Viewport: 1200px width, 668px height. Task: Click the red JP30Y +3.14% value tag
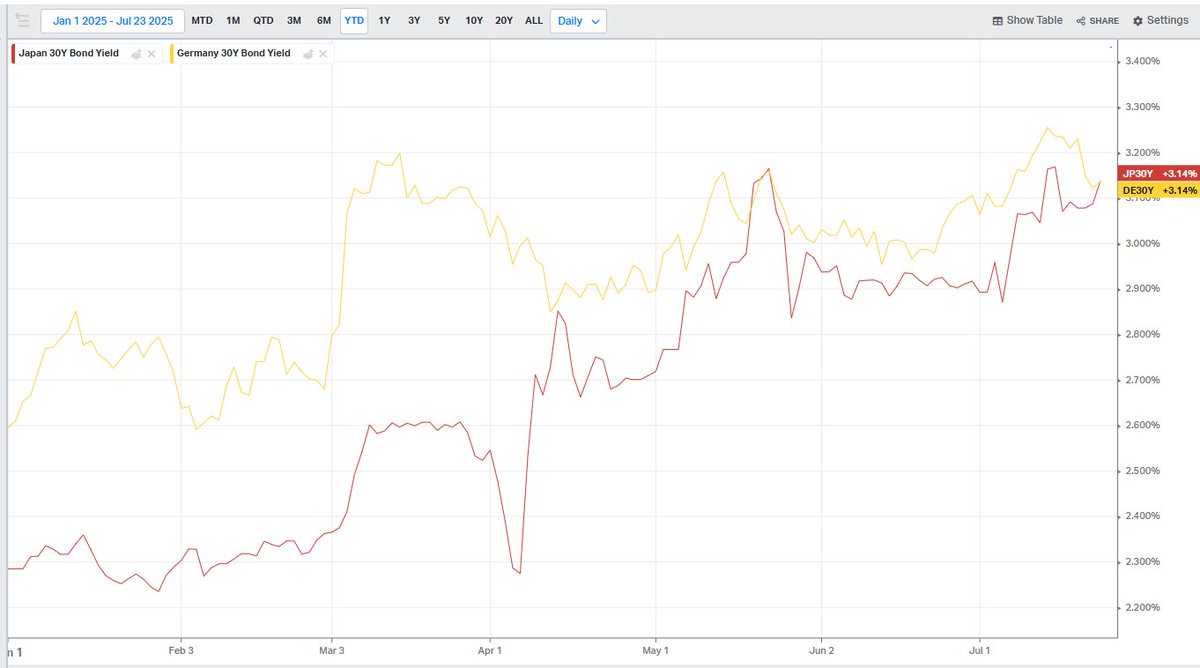1160,173
